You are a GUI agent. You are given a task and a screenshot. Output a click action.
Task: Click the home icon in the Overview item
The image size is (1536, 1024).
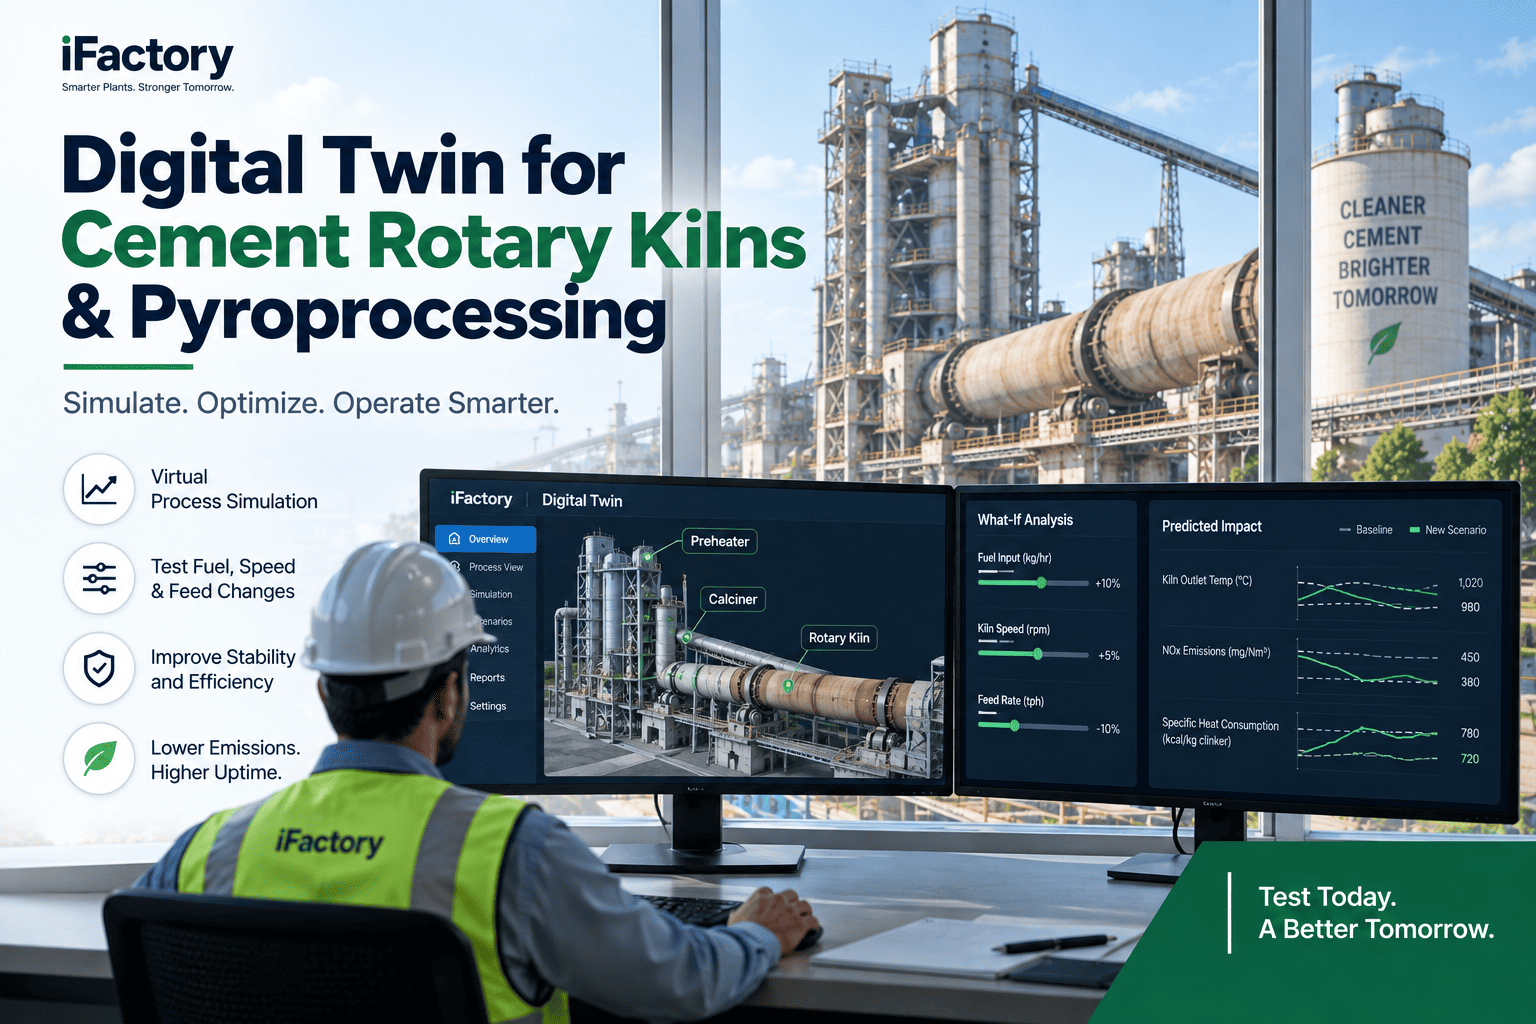coord(455,539)
